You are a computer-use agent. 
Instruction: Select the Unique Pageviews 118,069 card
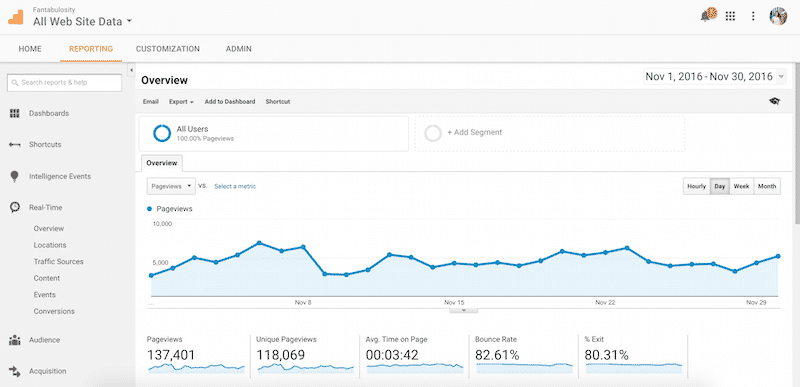pos(305,356)
